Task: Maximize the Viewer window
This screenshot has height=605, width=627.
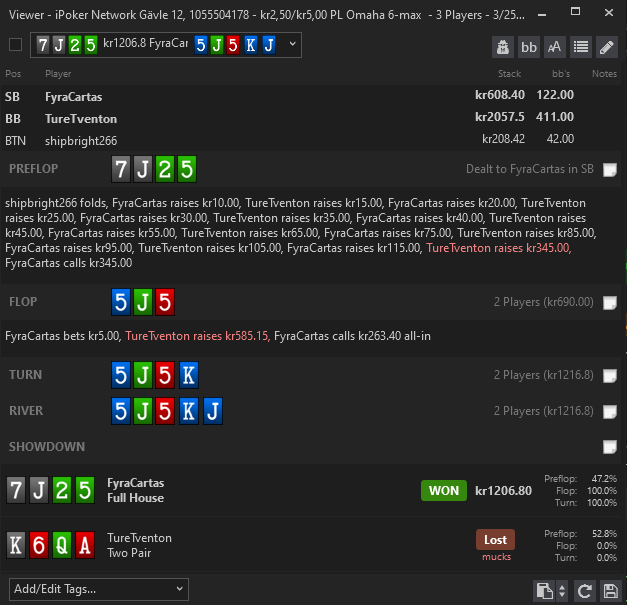Action: pyautogui.click(x=575, y=12)
